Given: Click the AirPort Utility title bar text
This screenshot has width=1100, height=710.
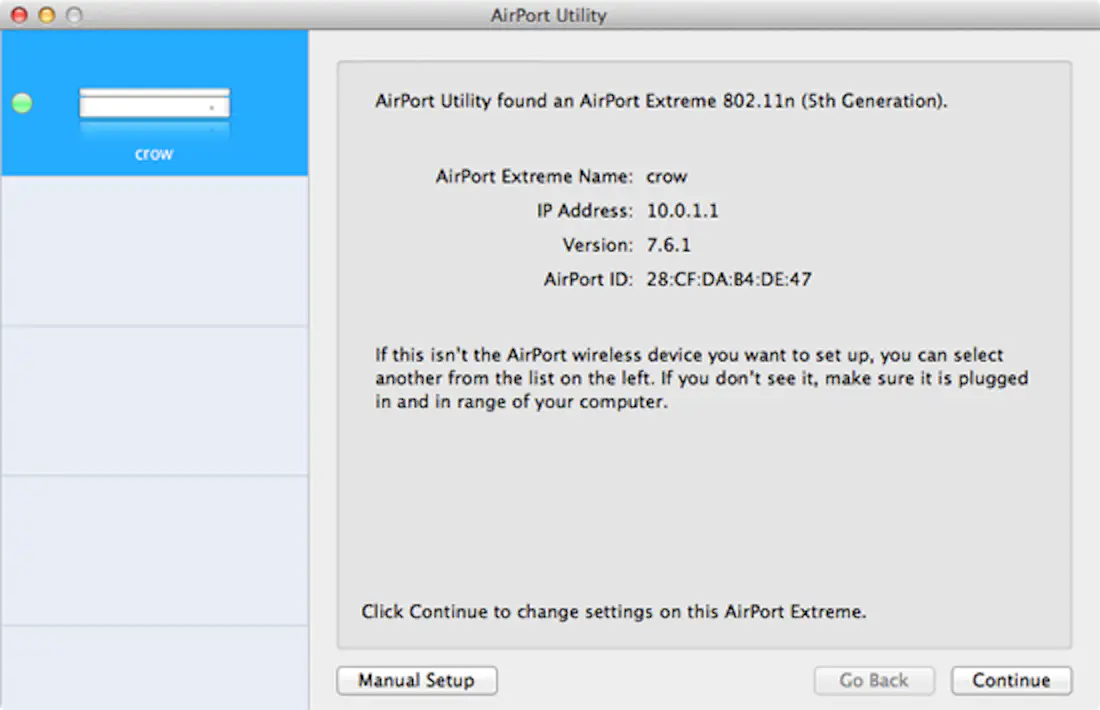Looking at the screenshot, I should coord(549,15).
